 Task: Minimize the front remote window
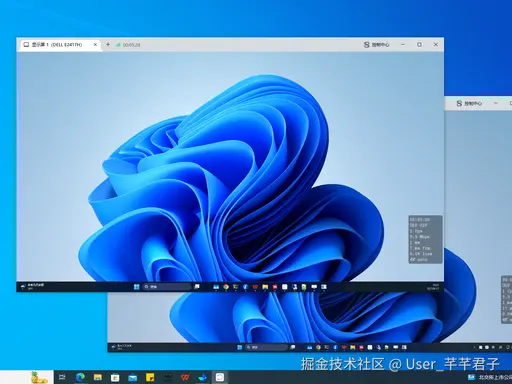(x=403, y=44)
